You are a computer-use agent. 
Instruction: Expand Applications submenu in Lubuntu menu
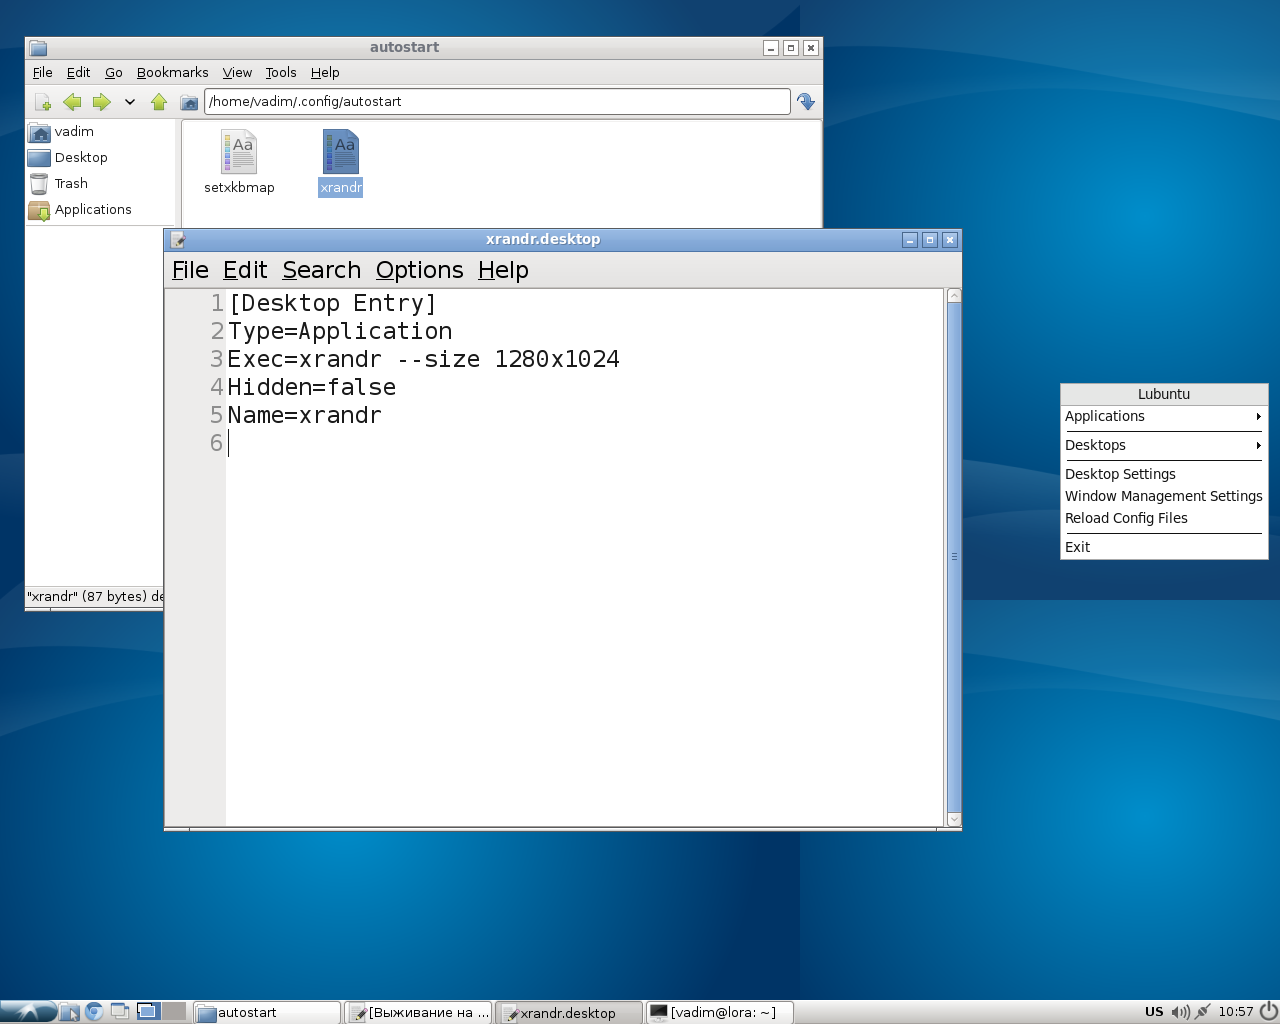(1164, 417)
